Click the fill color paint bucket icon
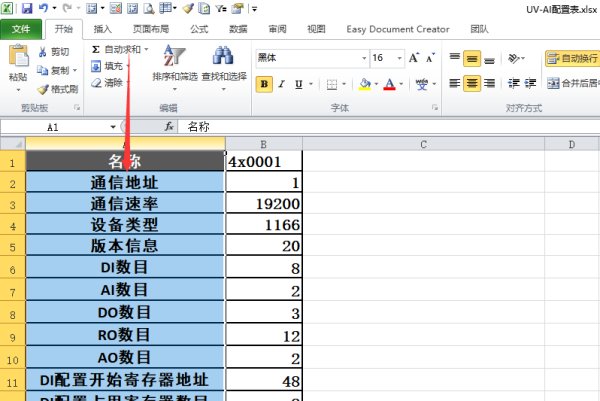 (x=365, y=84)
